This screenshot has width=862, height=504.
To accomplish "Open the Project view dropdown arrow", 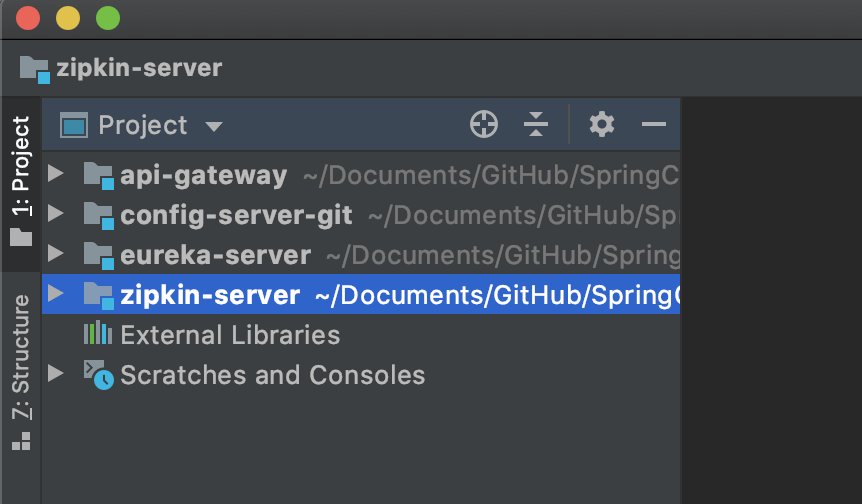I will point(214,127).
